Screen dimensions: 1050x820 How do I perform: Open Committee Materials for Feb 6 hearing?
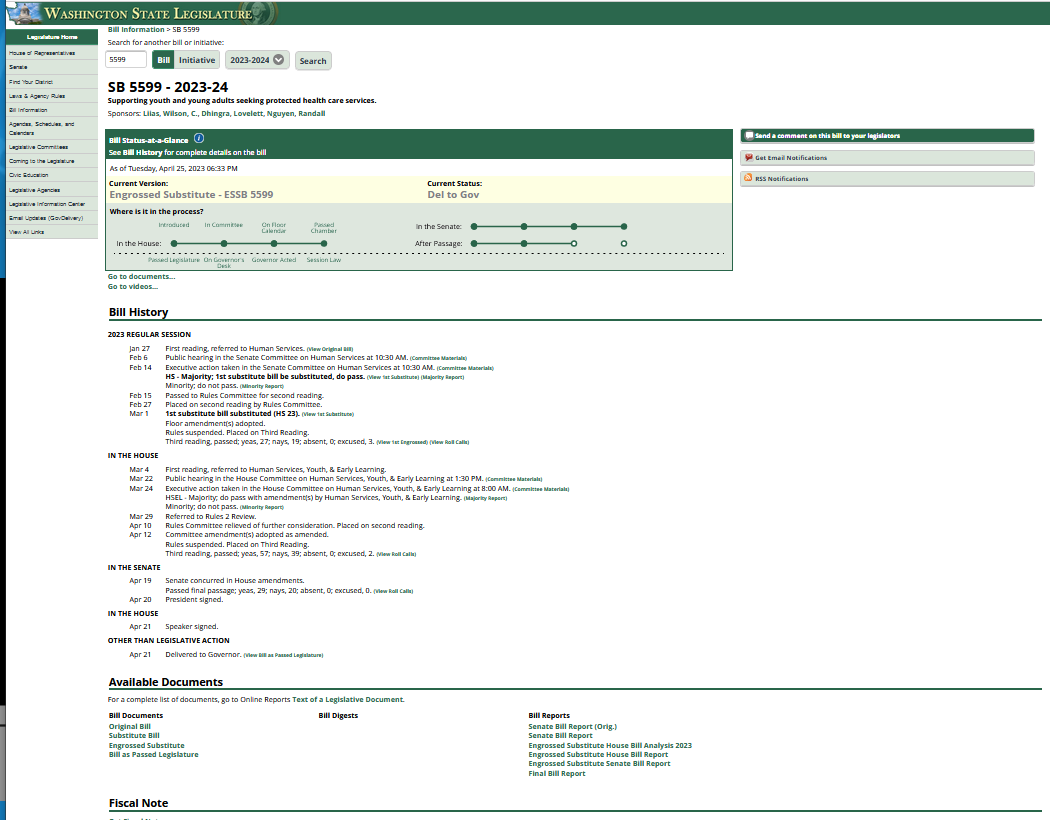click(439, 358)
